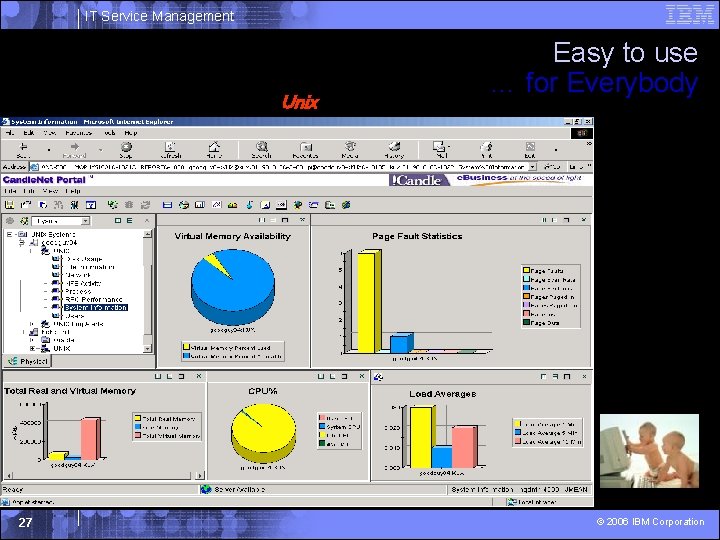Click the Links label on address bar
Screen dimensions: 720x540
[575, 167]
